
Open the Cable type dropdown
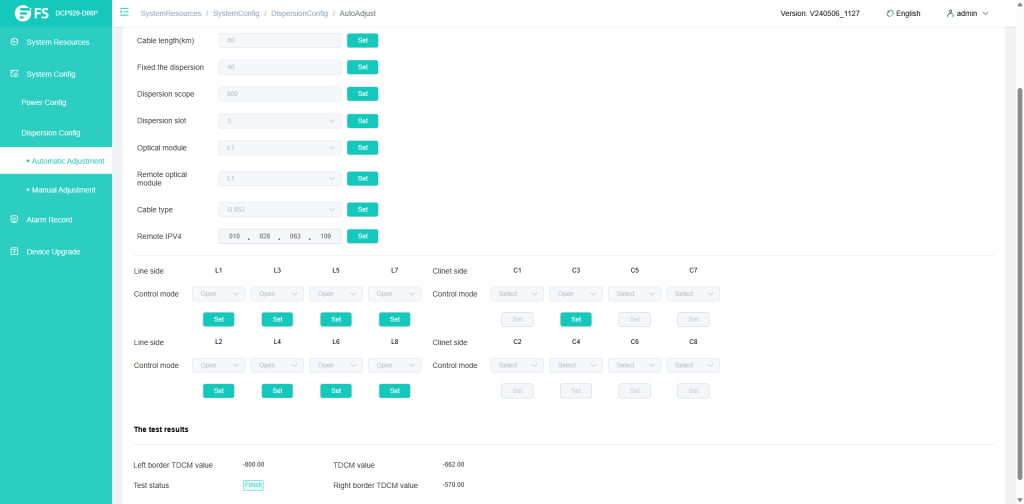(x=280, y=210)
